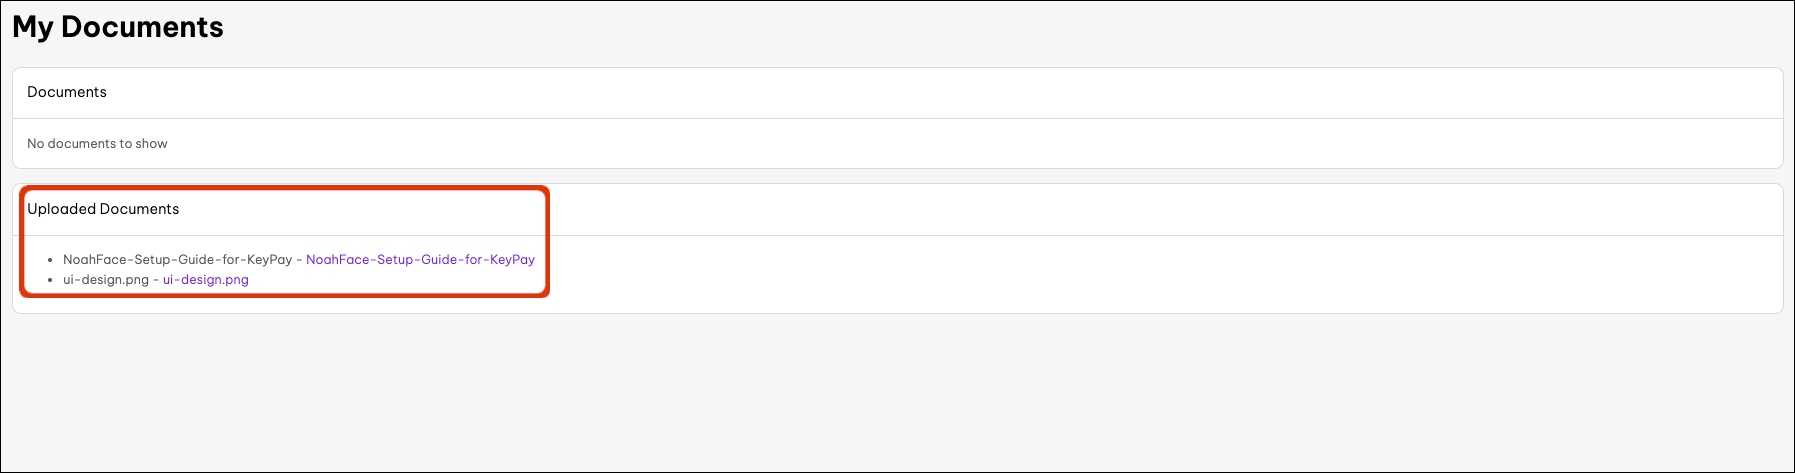Click "NoahFace" at the start of the purple link
Image resolution: width=1795 pixels, height=473 pixels.
338,259
